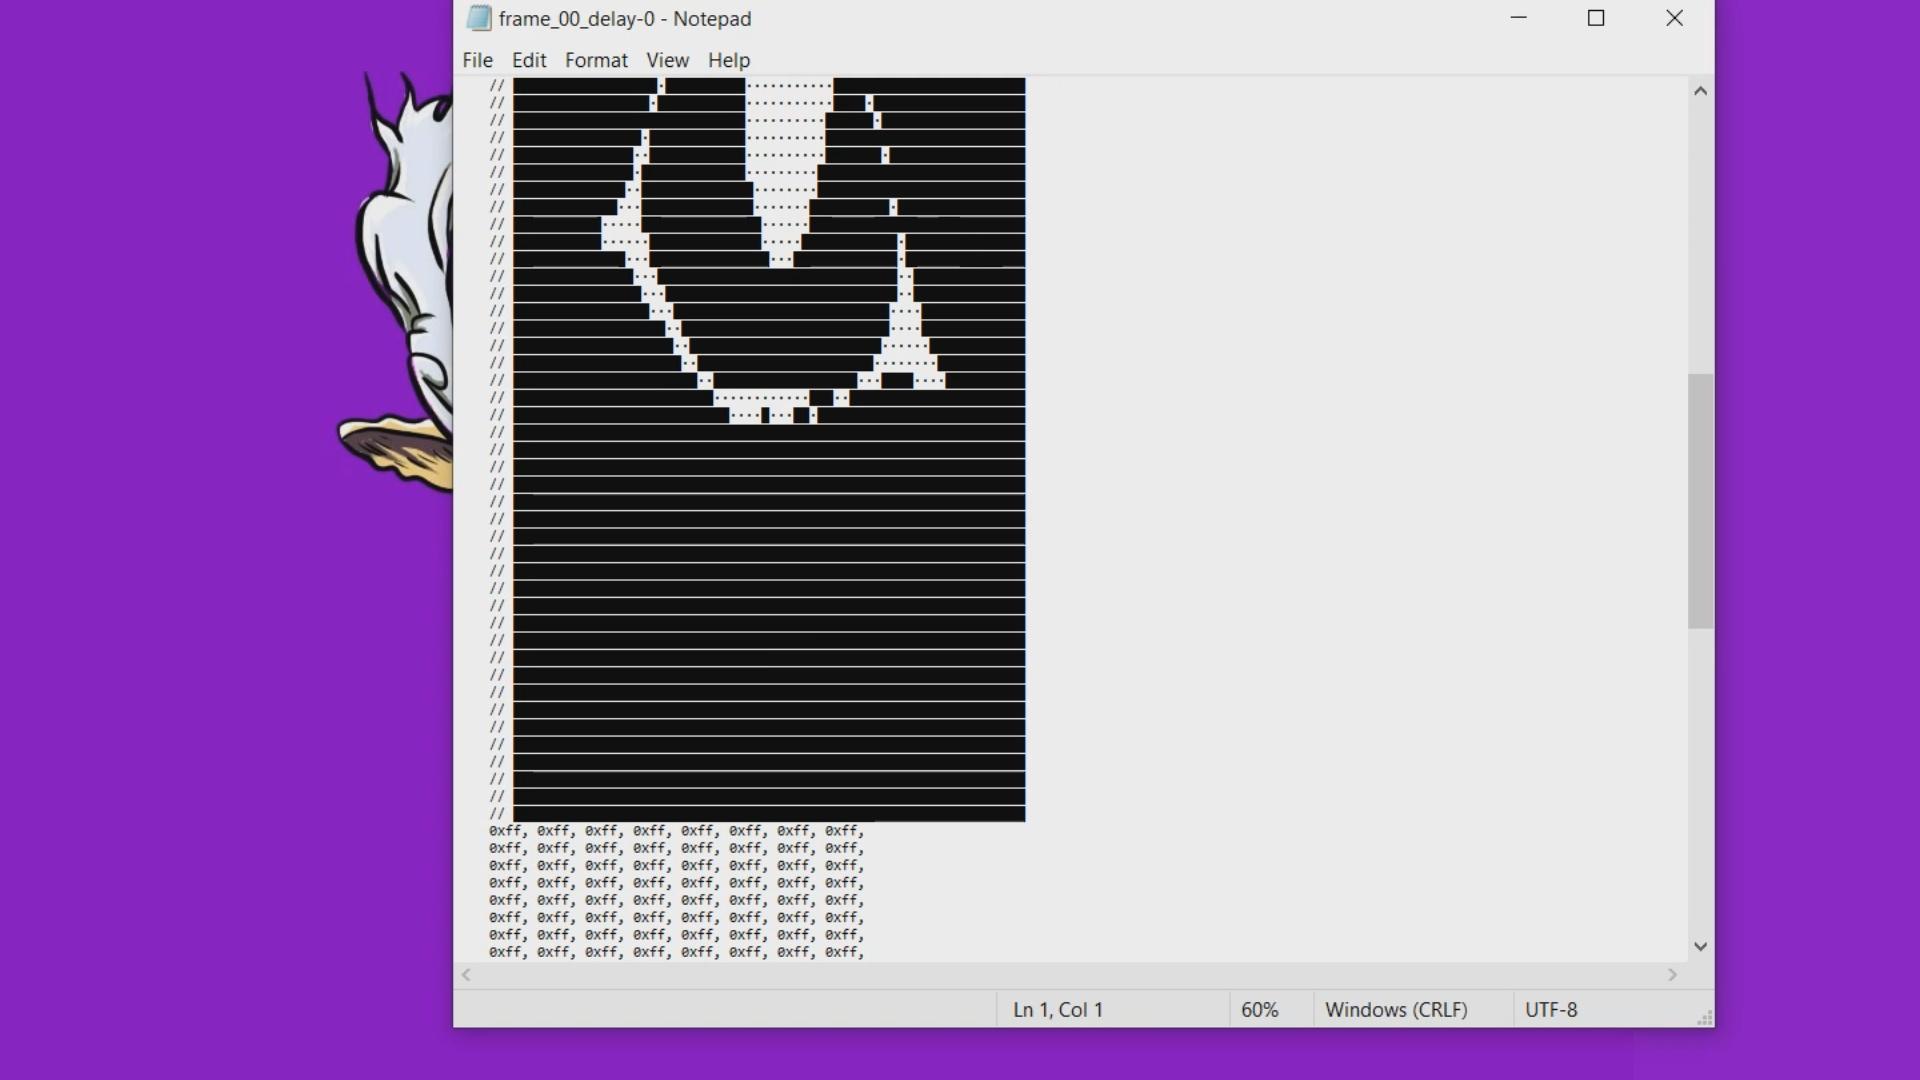Click the Windows (CRLF) status entry
The width and height of the screenshot is (1920, 1080).
click(1396, 1010)
